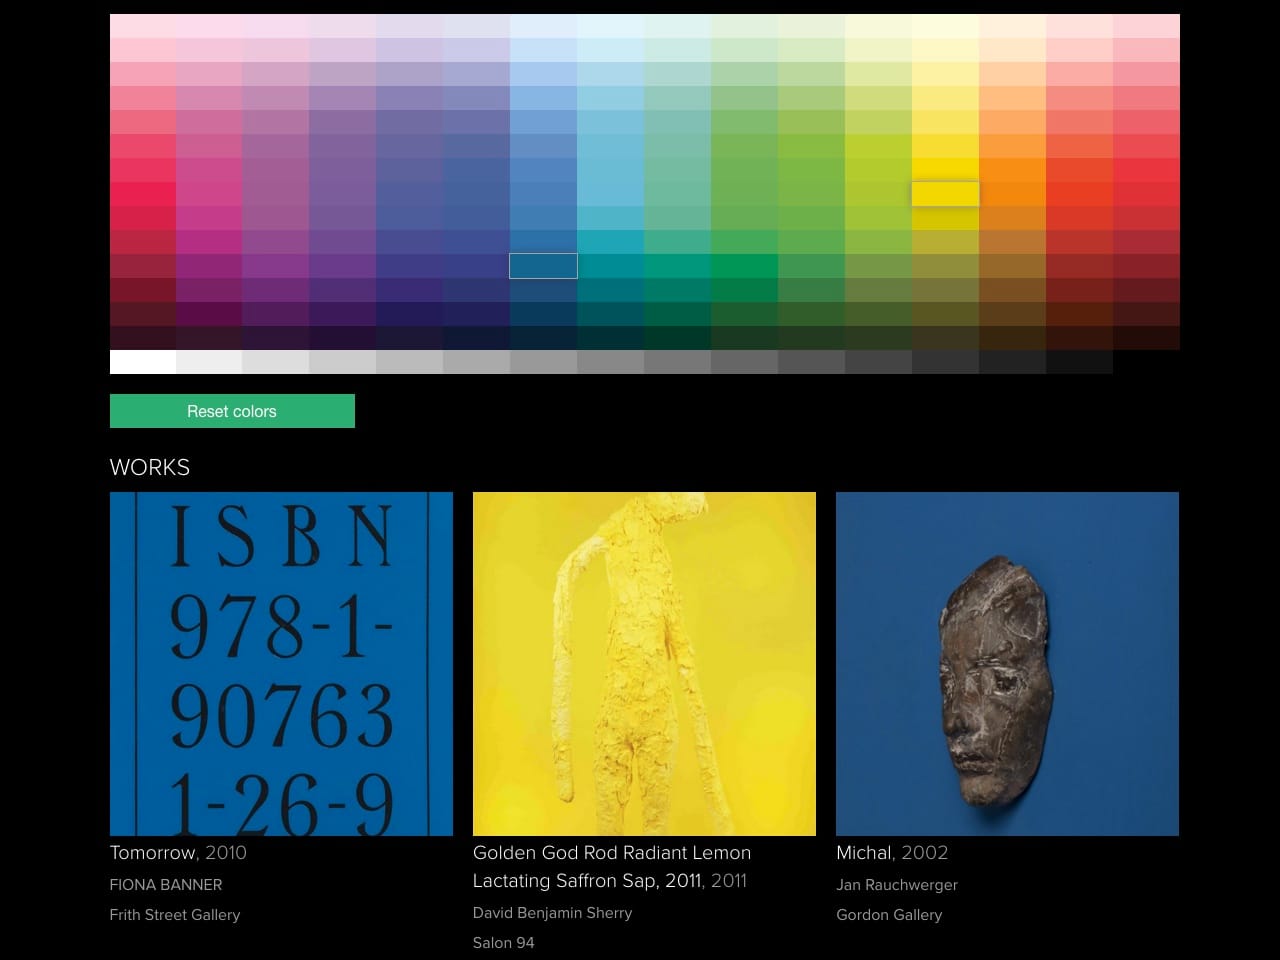Click the Gordon Gallery link under Michal
1280x960 pixels.
coord(889,915)
